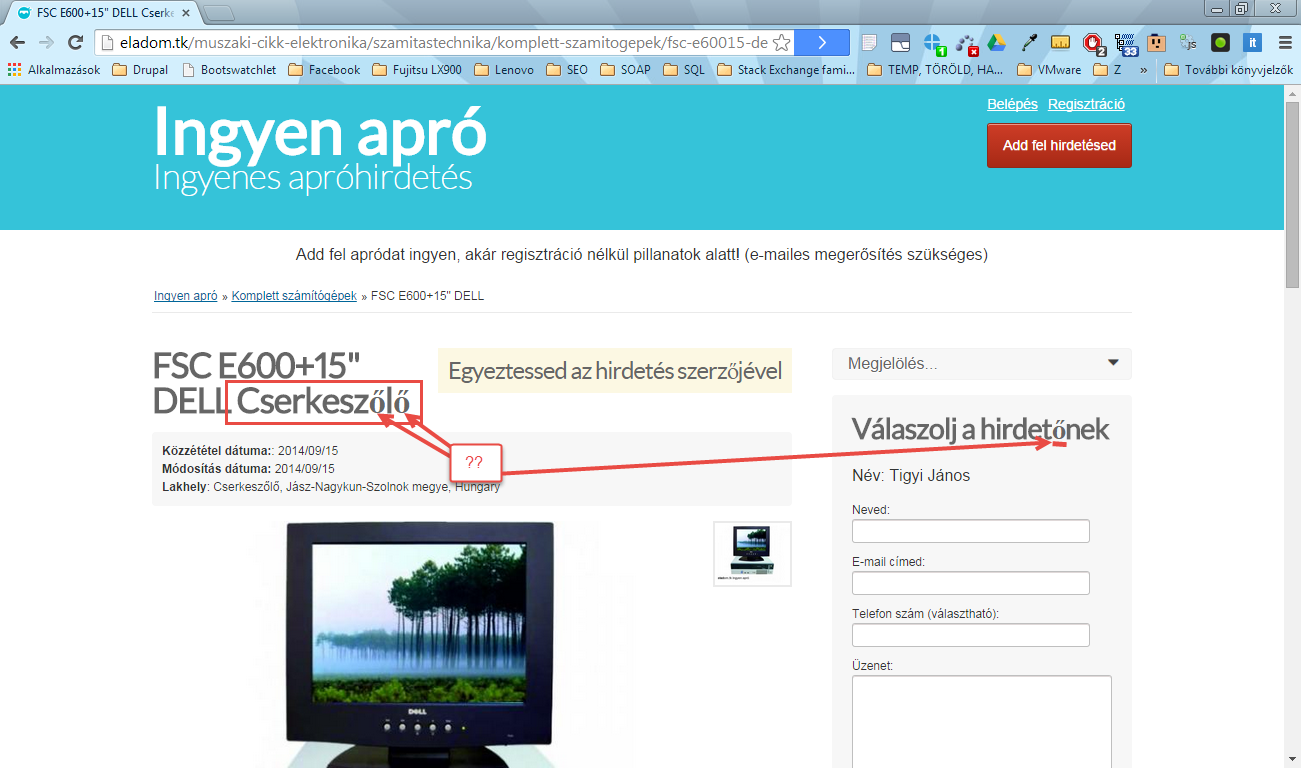Image resolution: width=1301 pixels, height=768 pixels.
Task: Open the Google Drive extension
Action: click(x=996, y=42)
